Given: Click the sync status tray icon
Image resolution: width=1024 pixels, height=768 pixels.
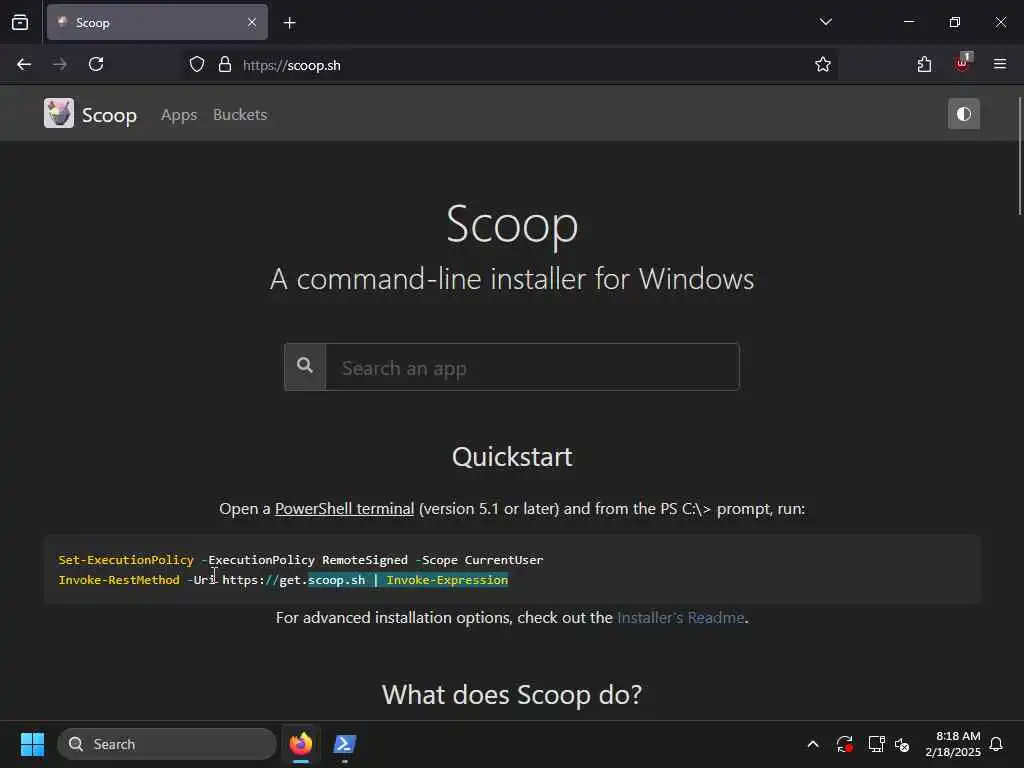Looking at the screenshot, I should (x=844, y=744).
